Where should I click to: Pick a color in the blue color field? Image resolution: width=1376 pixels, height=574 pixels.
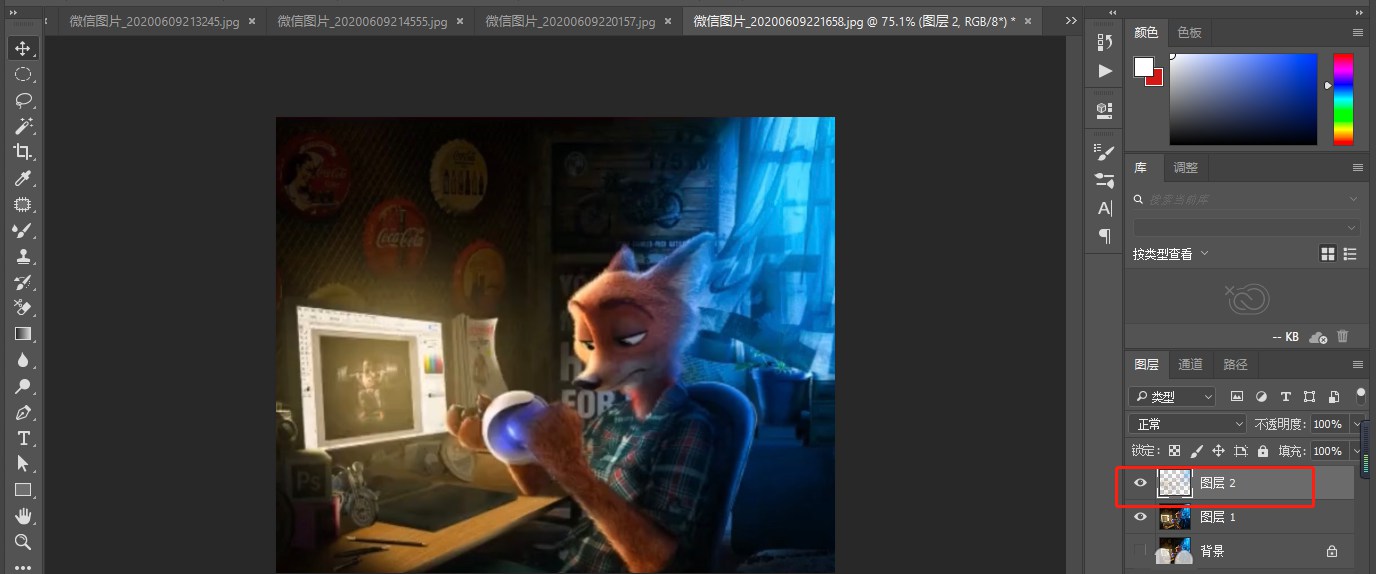(x=1244, y=99)
